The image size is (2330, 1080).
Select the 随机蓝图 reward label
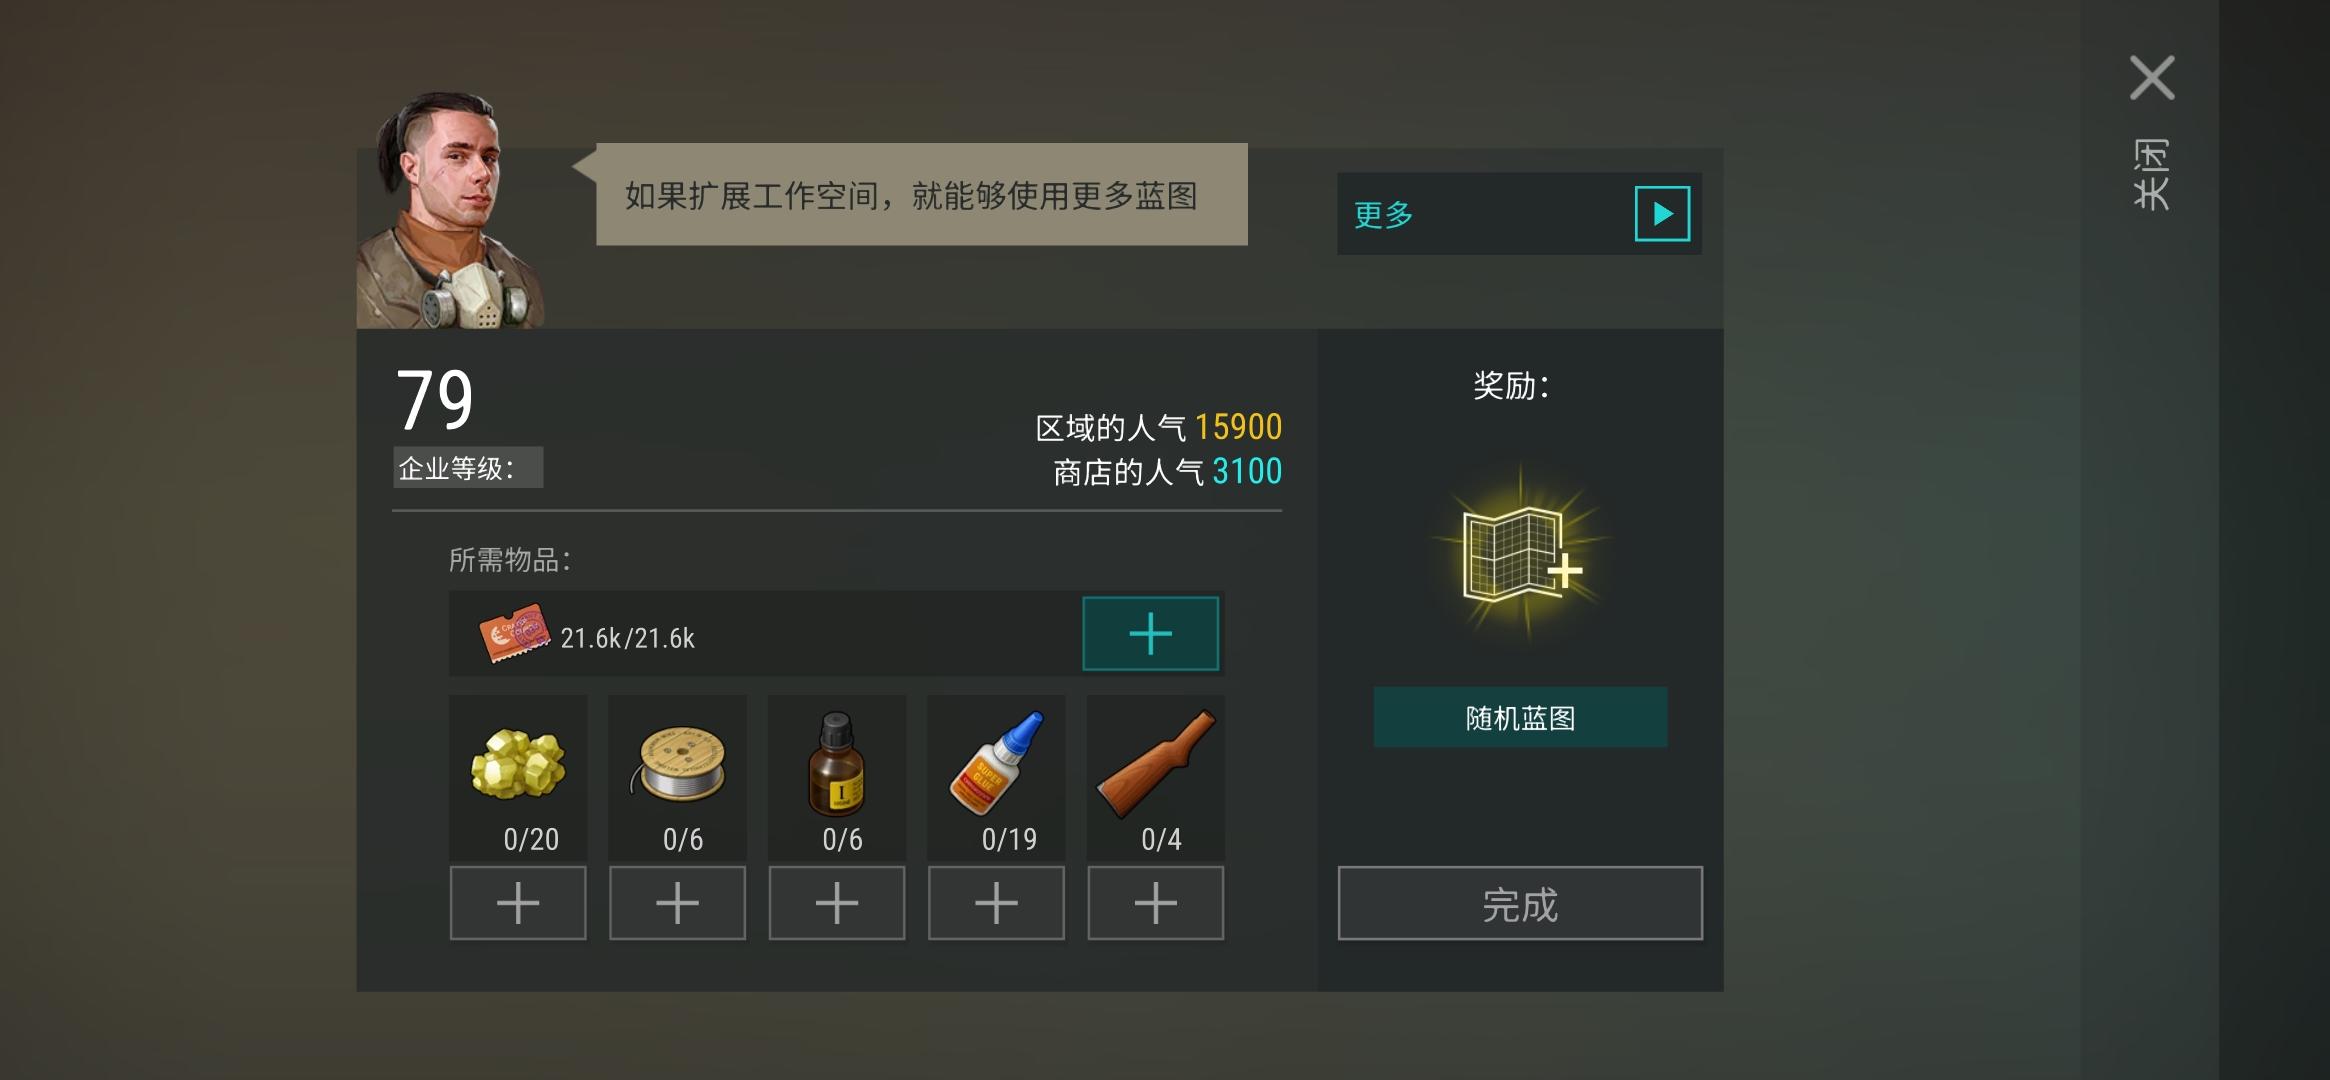pos(1520,718)
